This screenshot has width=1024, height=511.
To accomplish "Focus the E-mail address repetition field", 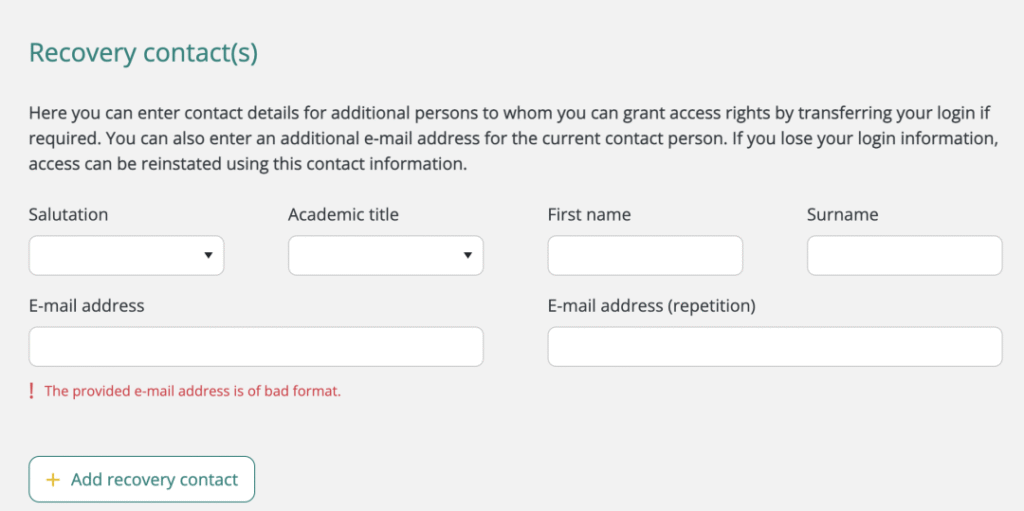I will [775, 347].
